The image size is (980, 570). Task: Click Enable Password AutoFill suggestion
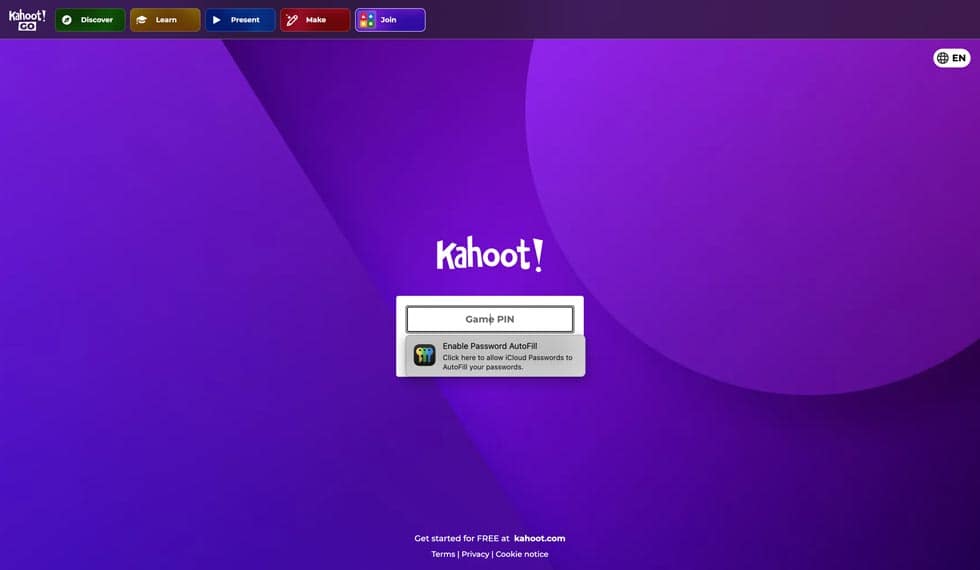(x=495, y=356)
